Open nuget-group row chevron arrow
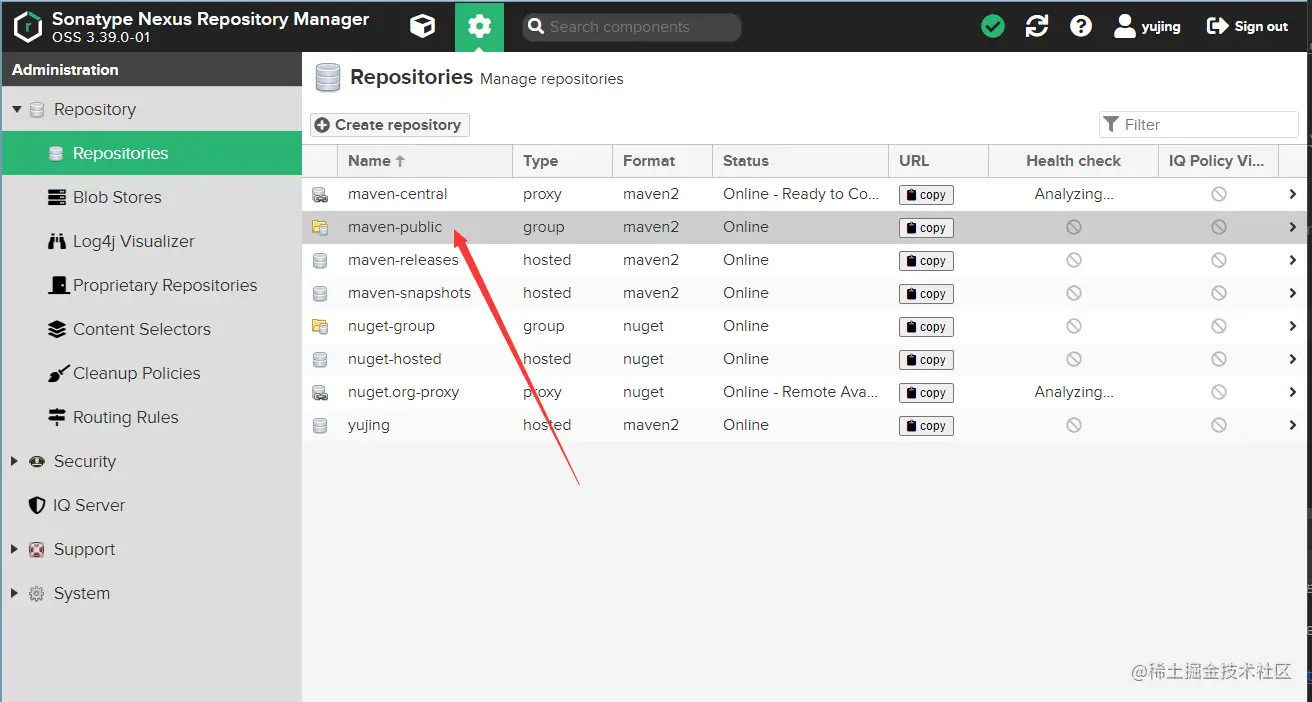 pyautogui.click(x=1293, y=326)
